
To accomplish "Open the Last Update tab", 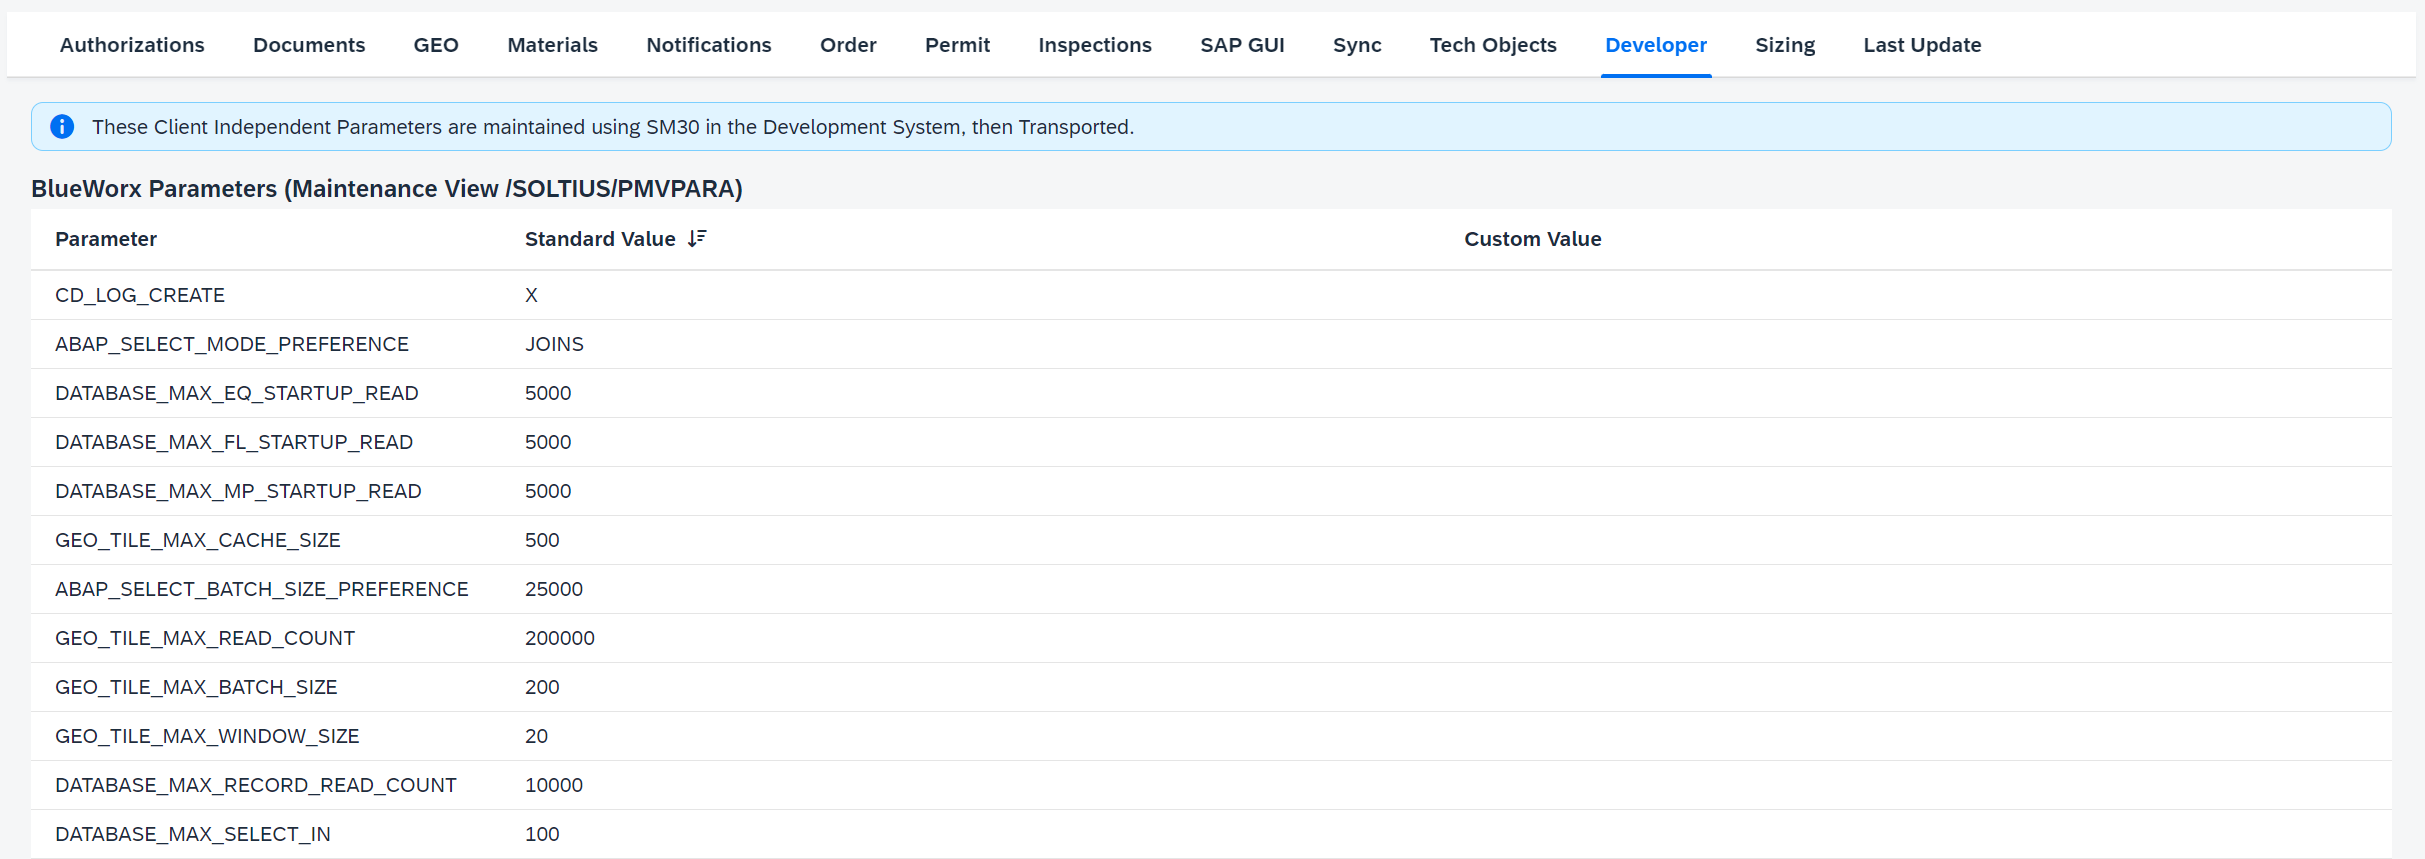I will [x=1922, y=45].
